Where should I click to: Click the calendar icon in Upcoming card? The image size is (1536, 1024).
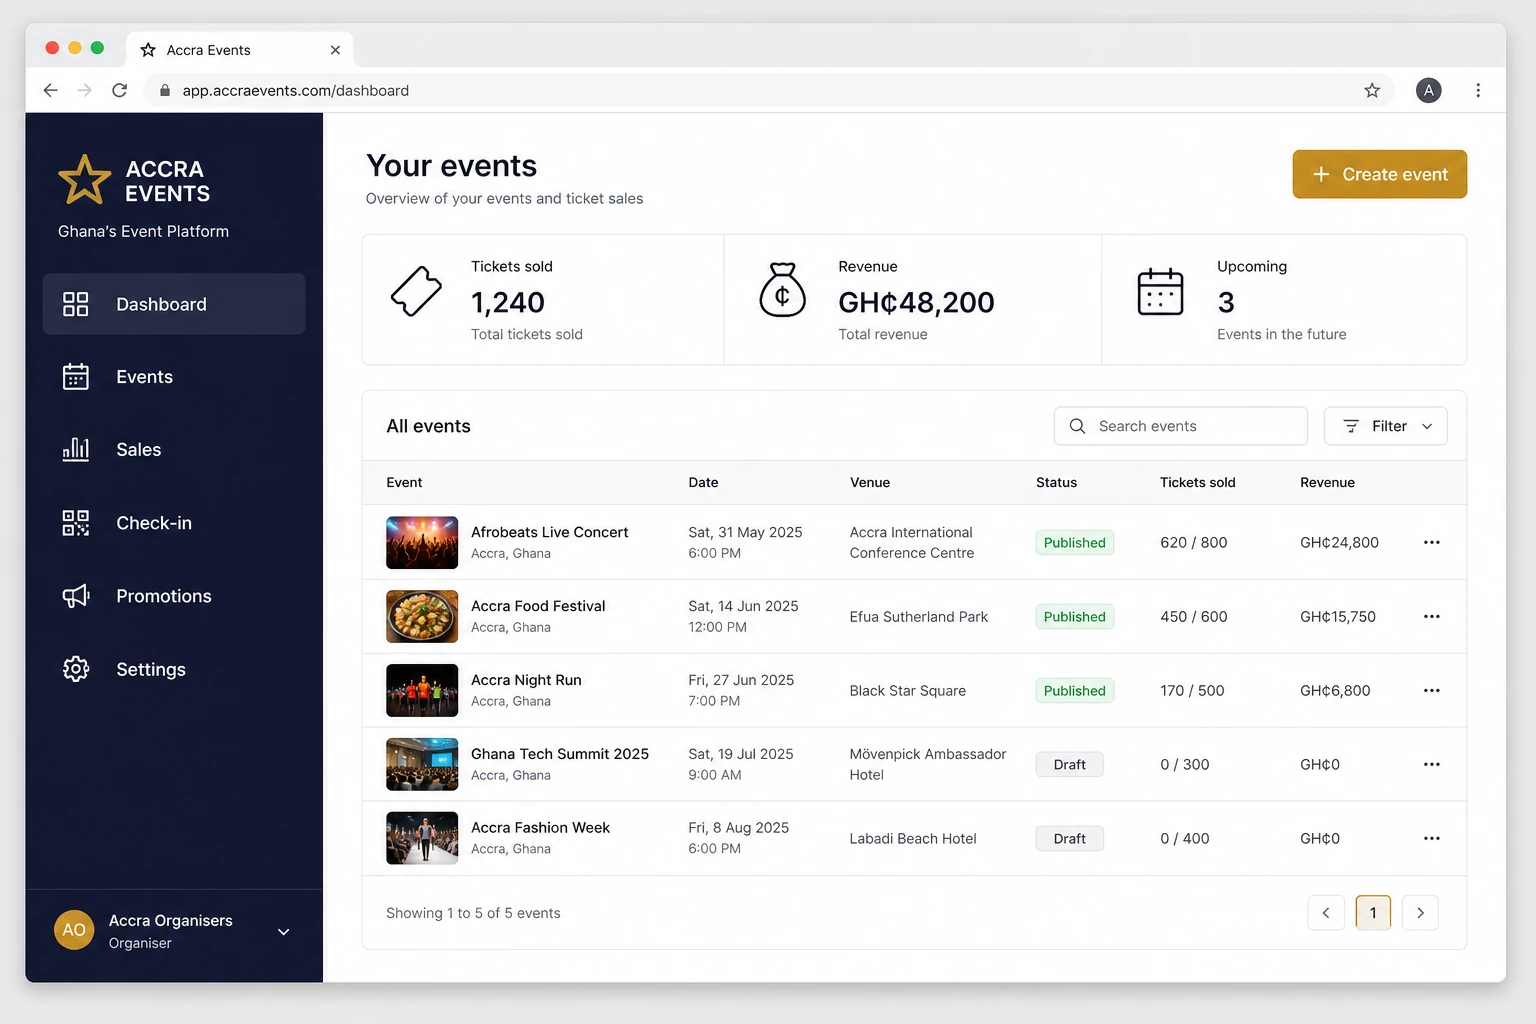coord(1160,291)
